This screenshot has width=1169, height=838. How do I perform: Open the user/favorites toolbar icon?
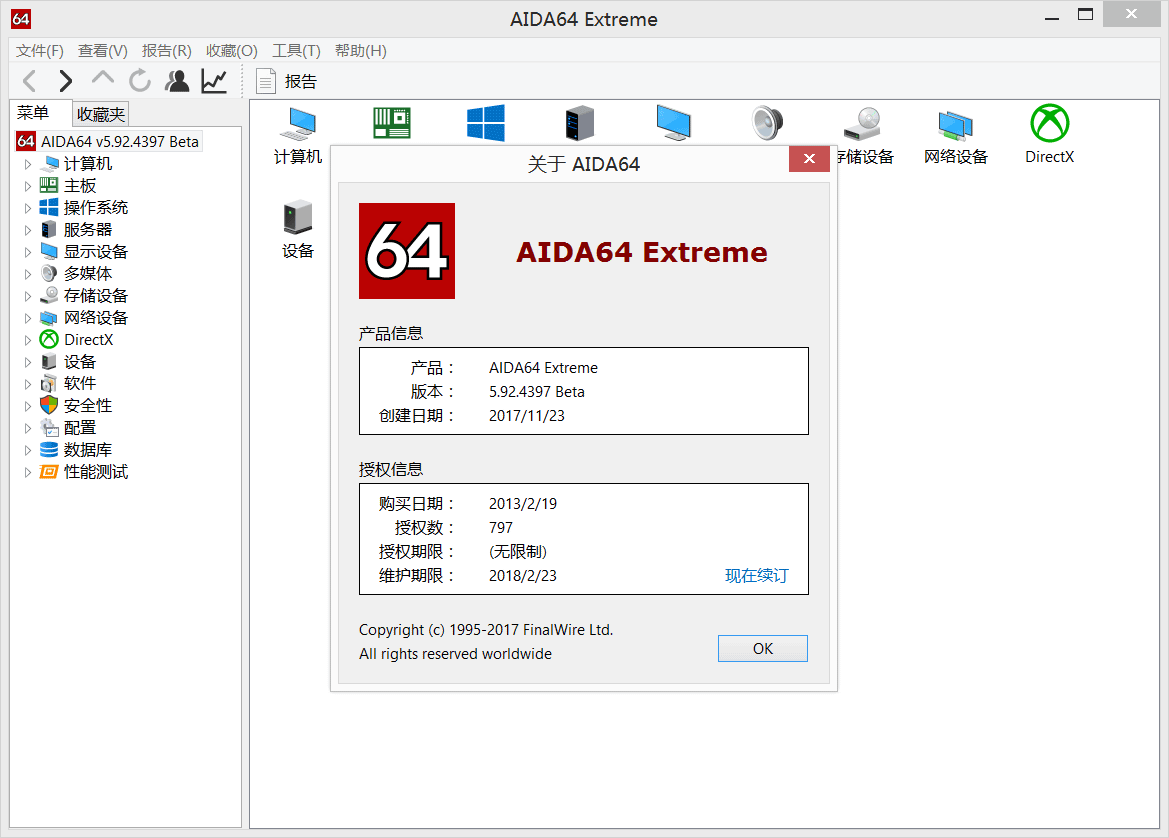pyautogui.click(x=177, y=81)
